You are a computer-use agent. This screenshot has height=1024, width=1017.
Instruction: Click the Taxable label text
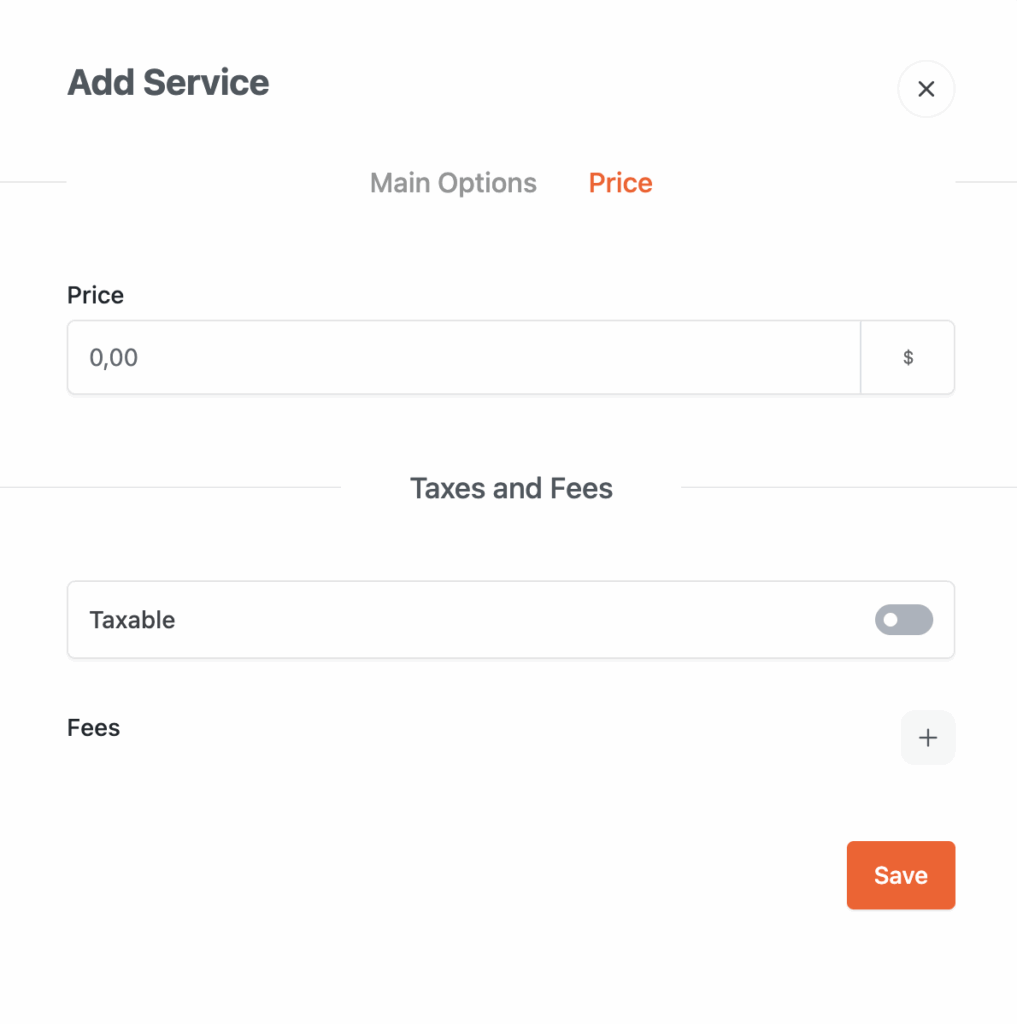click(x=132, y=620)
